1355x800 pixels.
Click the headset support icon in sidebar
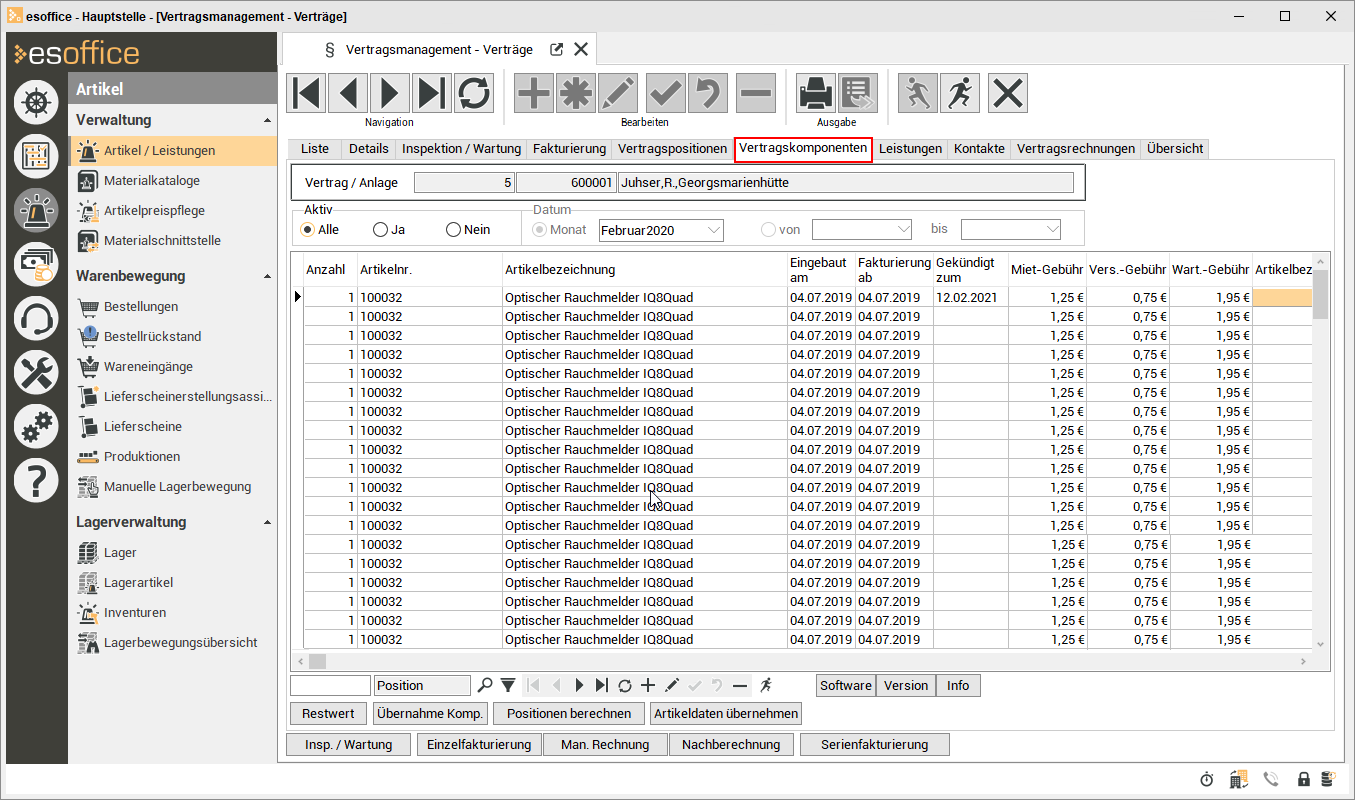(36, 319)
